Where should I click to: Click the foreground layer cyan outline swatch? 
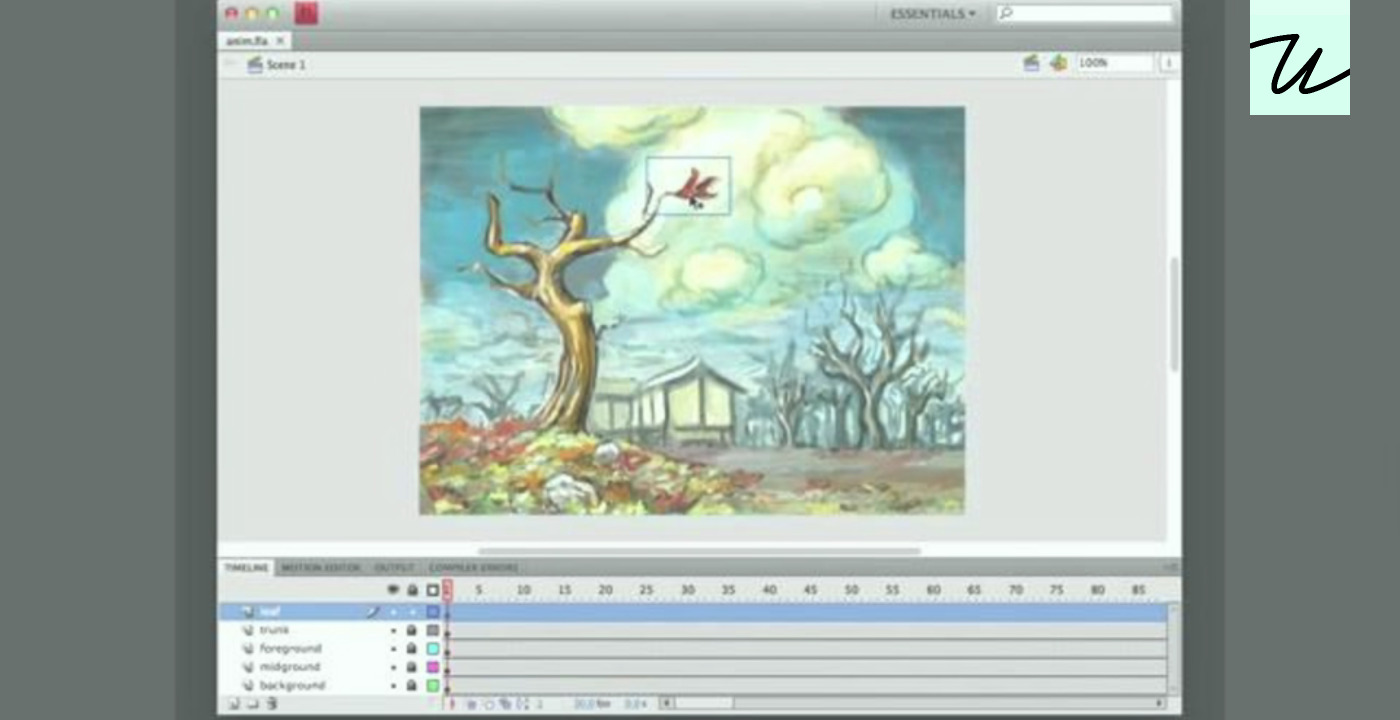(x=433, y=649)
